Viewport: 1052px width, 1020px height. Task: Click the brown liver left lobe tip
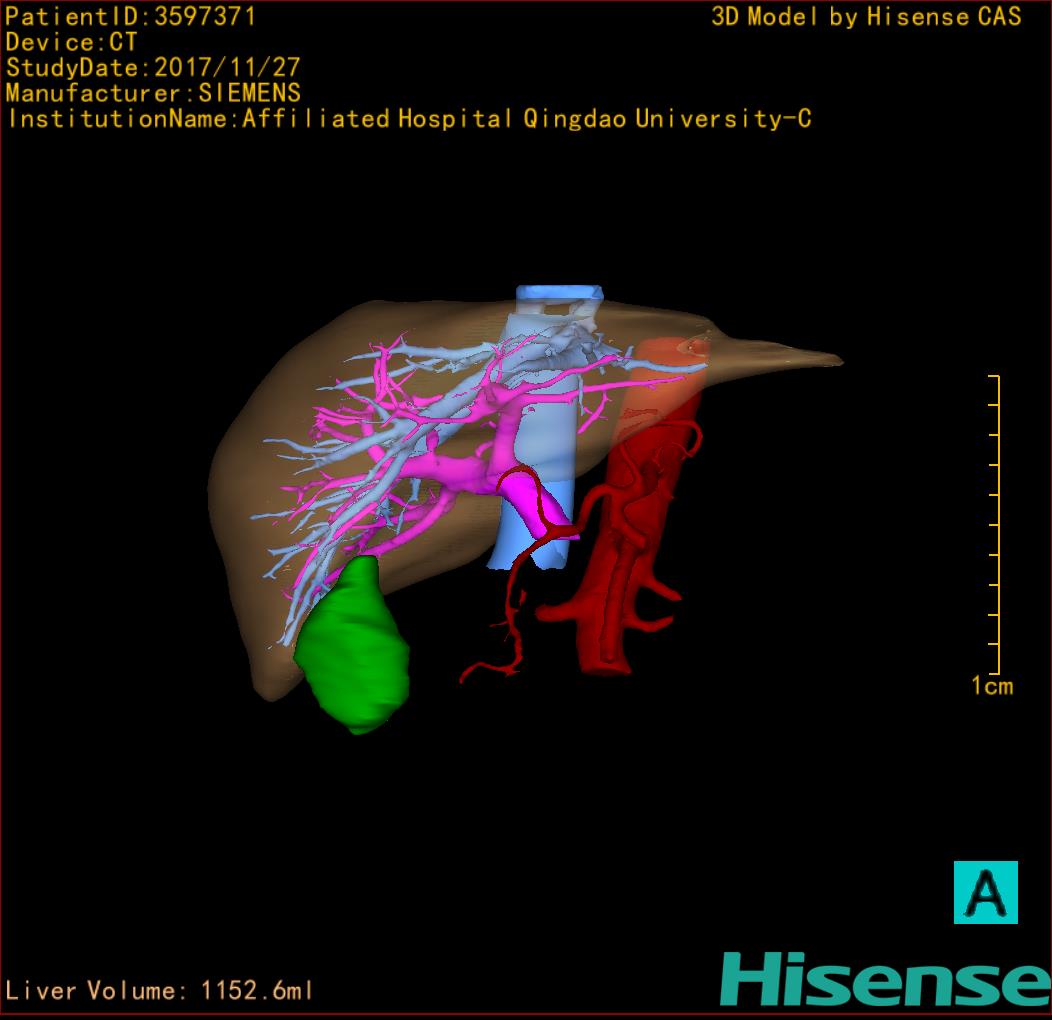coord(792,356)
